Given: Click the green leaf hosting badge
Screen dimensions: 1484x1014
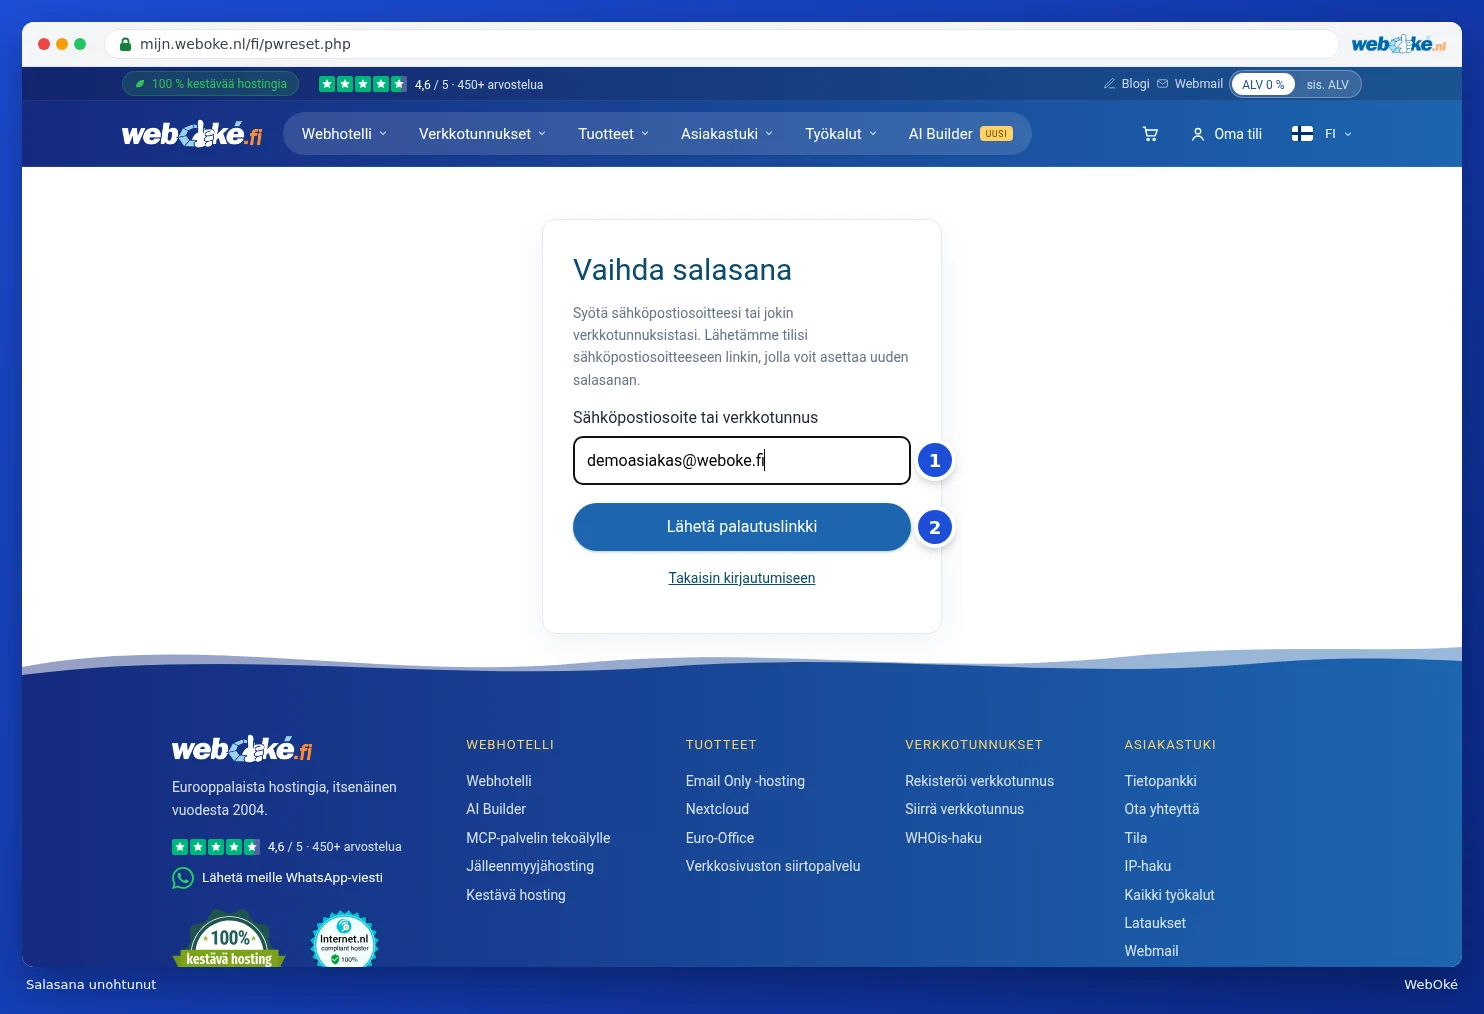Looking at the screenshot, I should click(x=210, y=84).
